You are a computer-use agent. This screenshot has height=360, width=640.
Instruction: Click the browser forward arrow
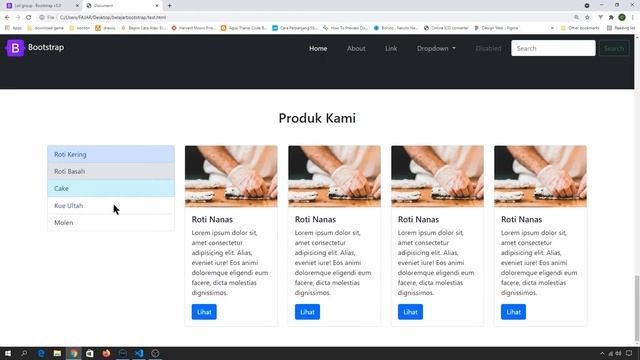click(18, 18)
